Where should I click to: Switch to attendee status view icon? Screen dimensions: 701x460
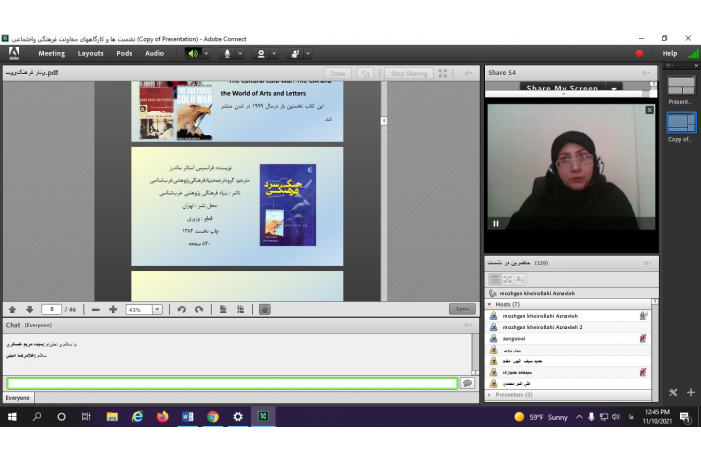pyautogui.click(x=520, y=279)
